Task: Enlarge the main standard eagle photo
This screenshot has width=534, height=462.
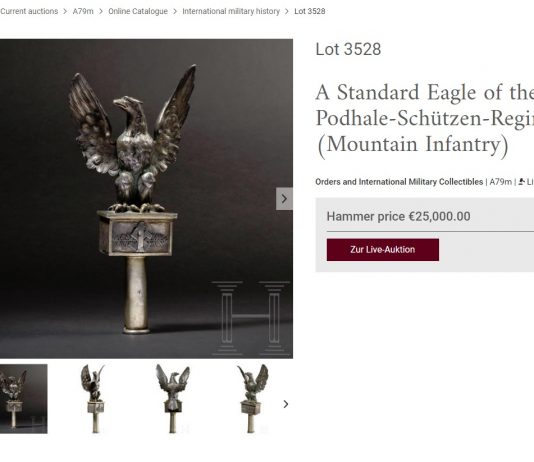Action: click(146, 198)
